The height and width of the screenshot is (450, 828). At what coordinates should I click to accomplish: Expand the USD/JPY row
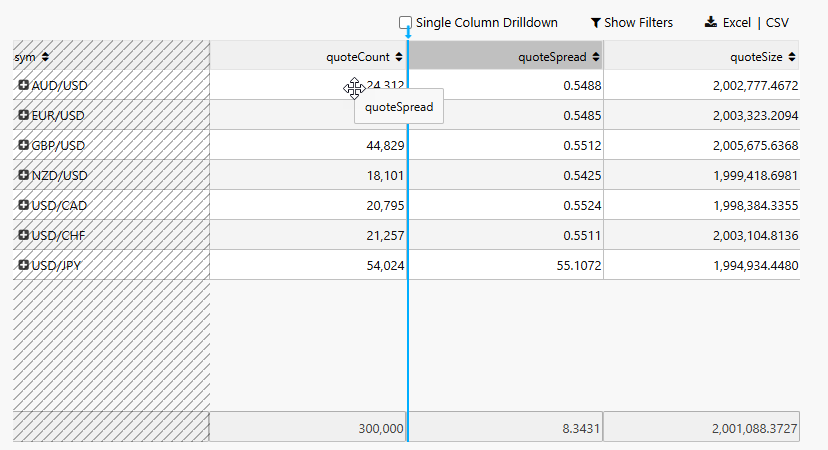23,265
